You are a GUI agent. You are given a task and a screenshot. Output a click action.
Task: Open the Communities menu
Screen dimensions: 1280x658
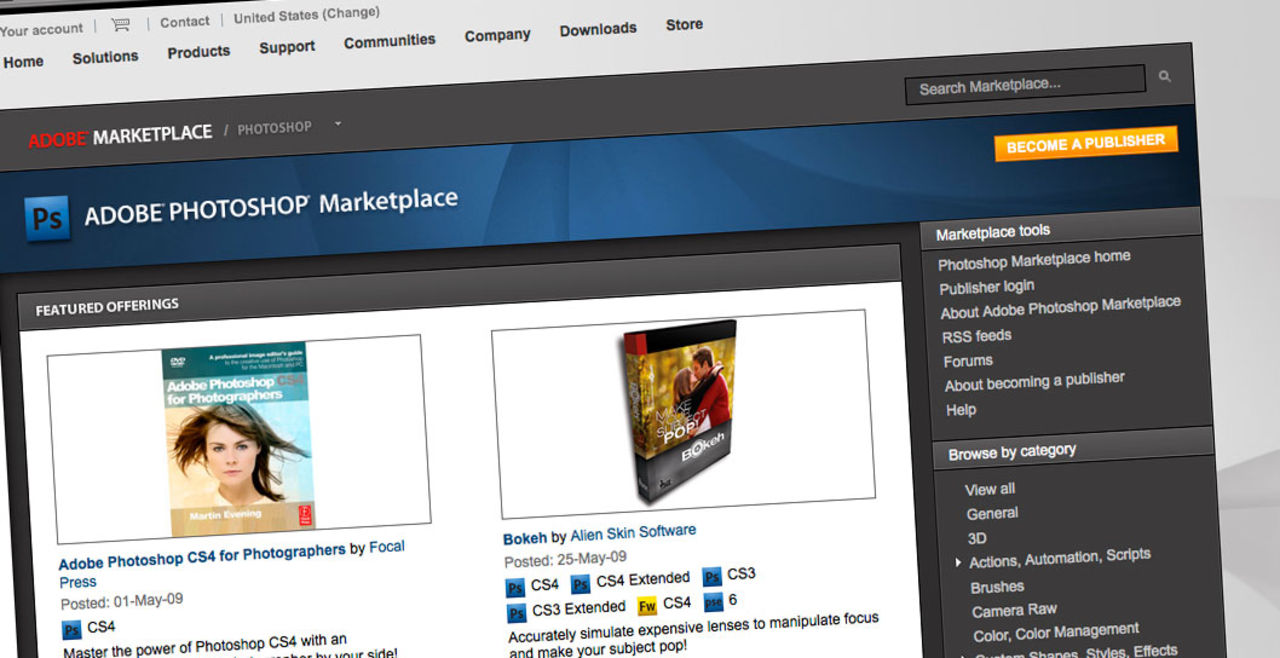tap(389, 41)
